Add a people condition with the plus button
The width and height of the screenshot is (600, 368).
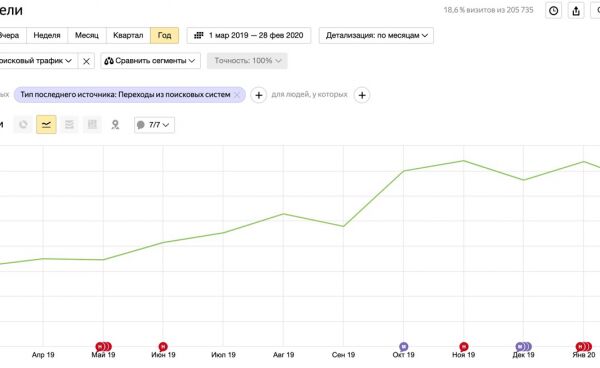pyautogui.click(x=362, y=95)
